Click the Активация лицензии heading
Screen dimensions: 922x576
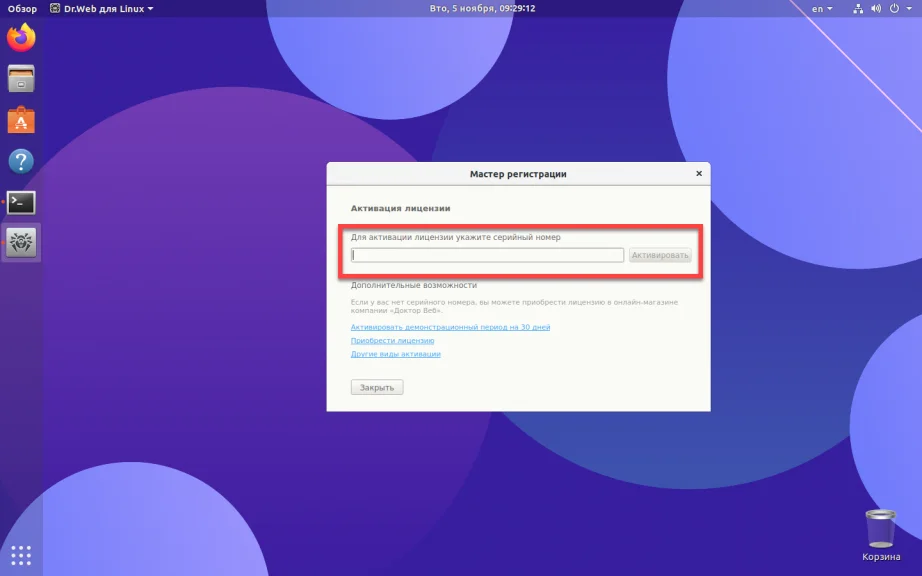coord(400,208)
